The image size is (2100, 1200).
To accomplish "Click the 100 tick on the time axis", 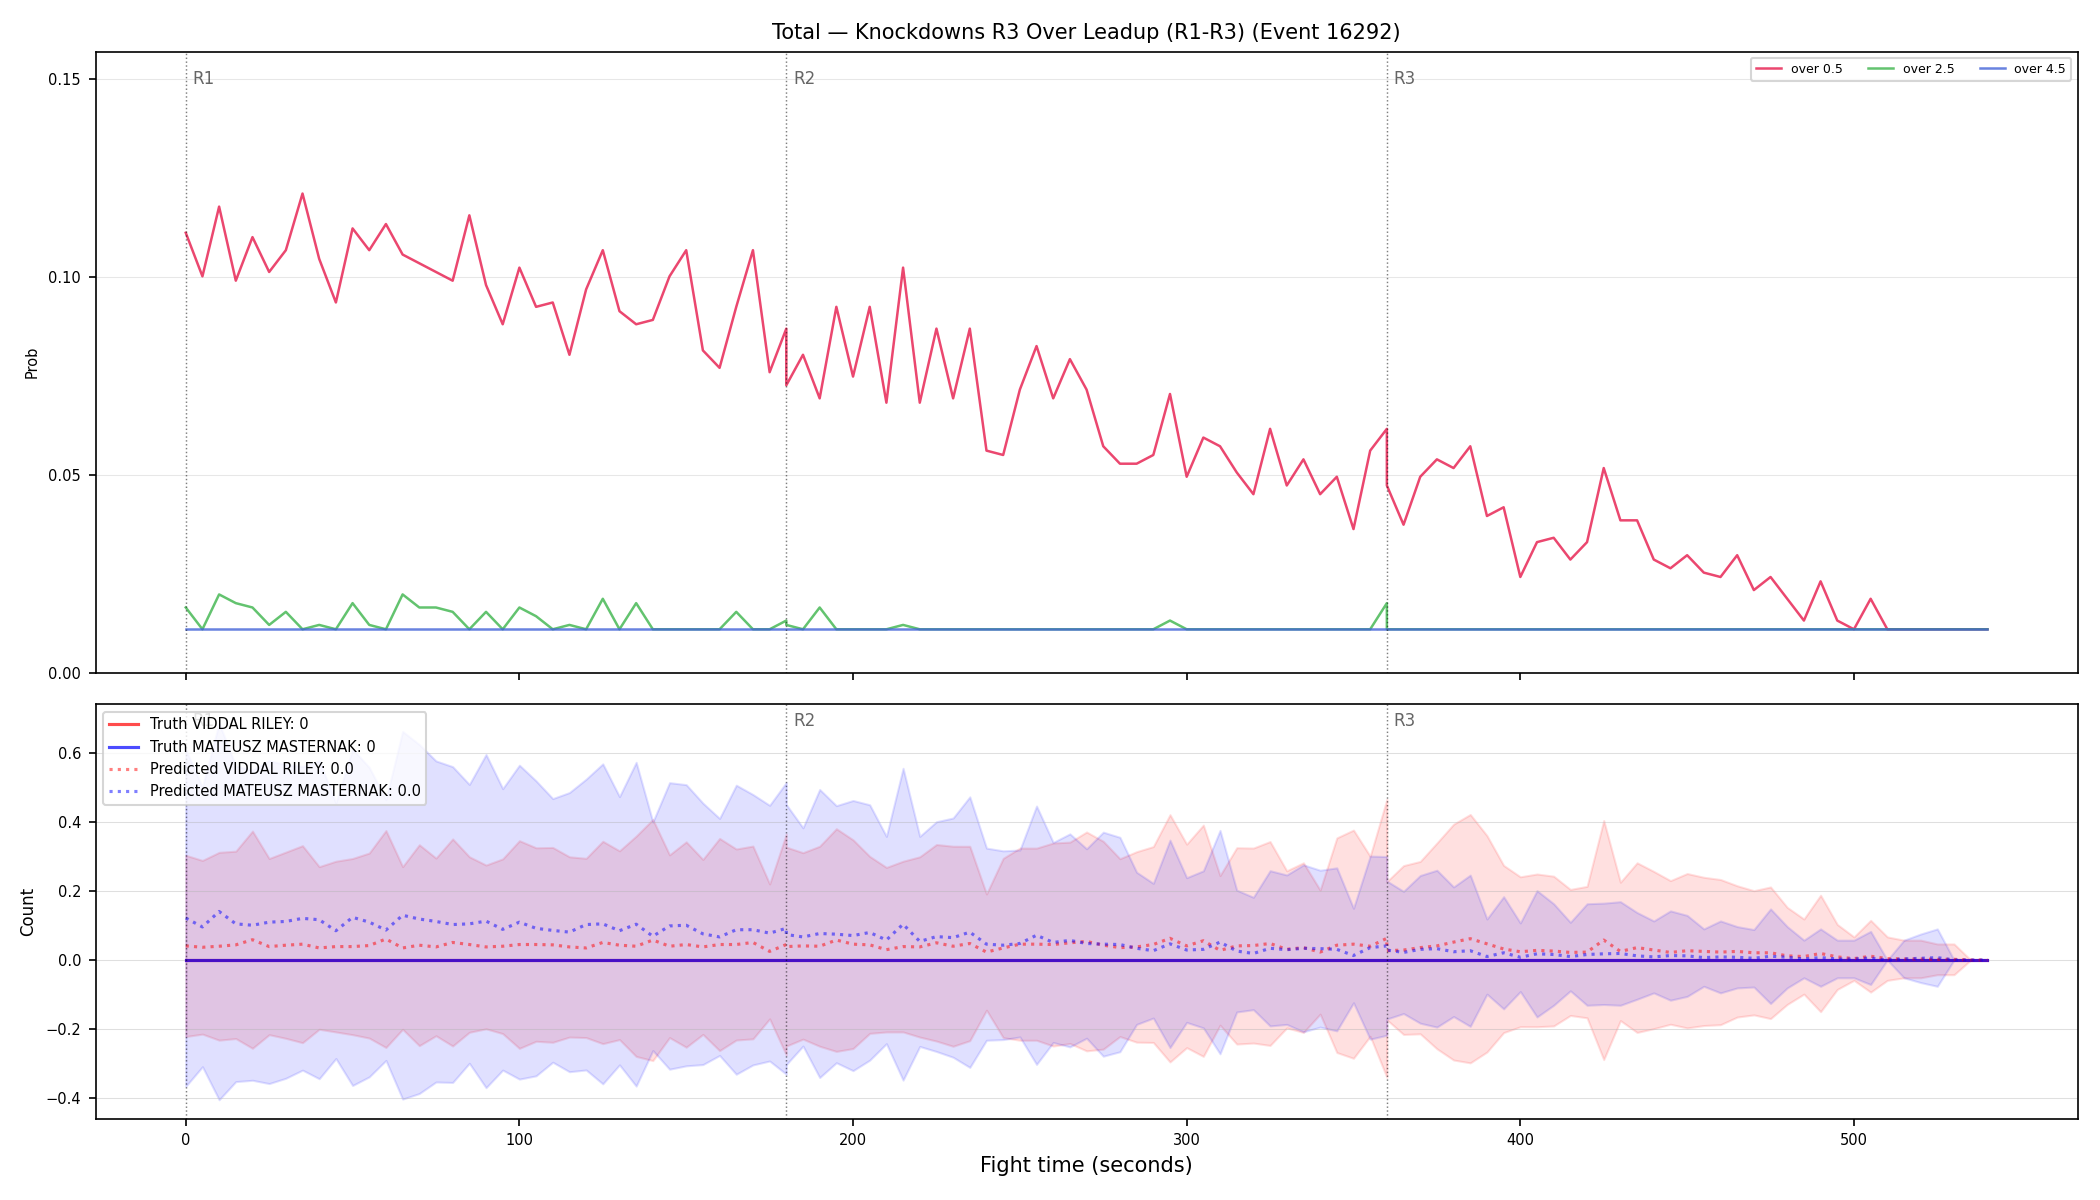I will pyautogui.click(x=519, y=1139).
